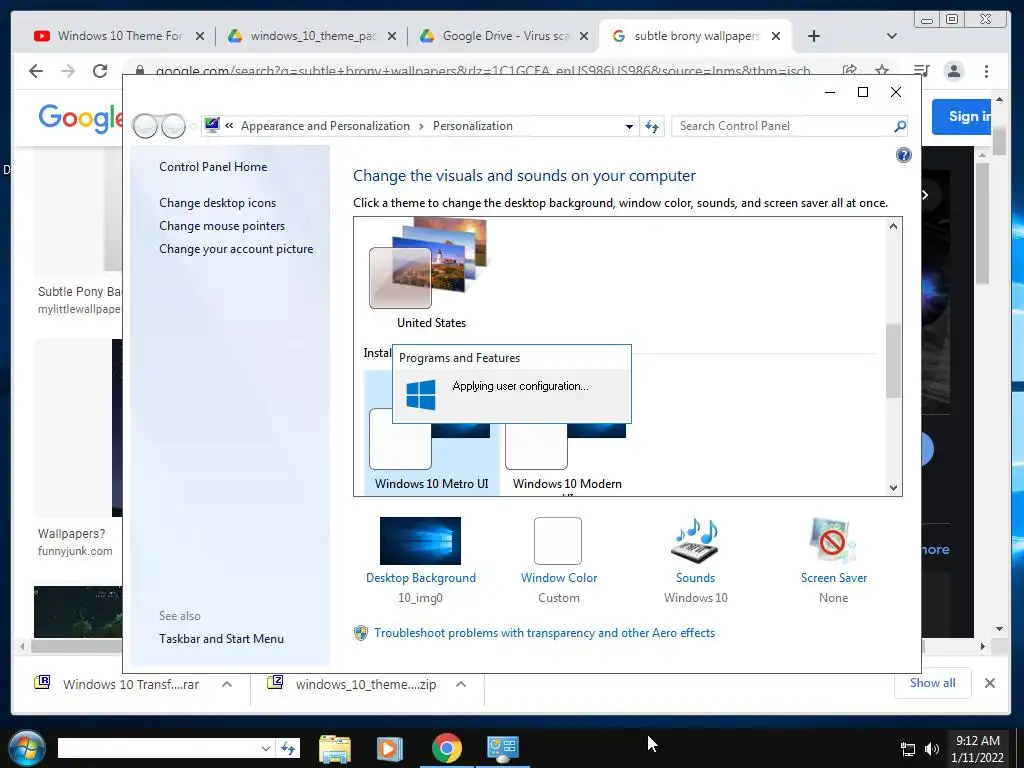
Task: Click Show all downloads
Action: [932, 683]
